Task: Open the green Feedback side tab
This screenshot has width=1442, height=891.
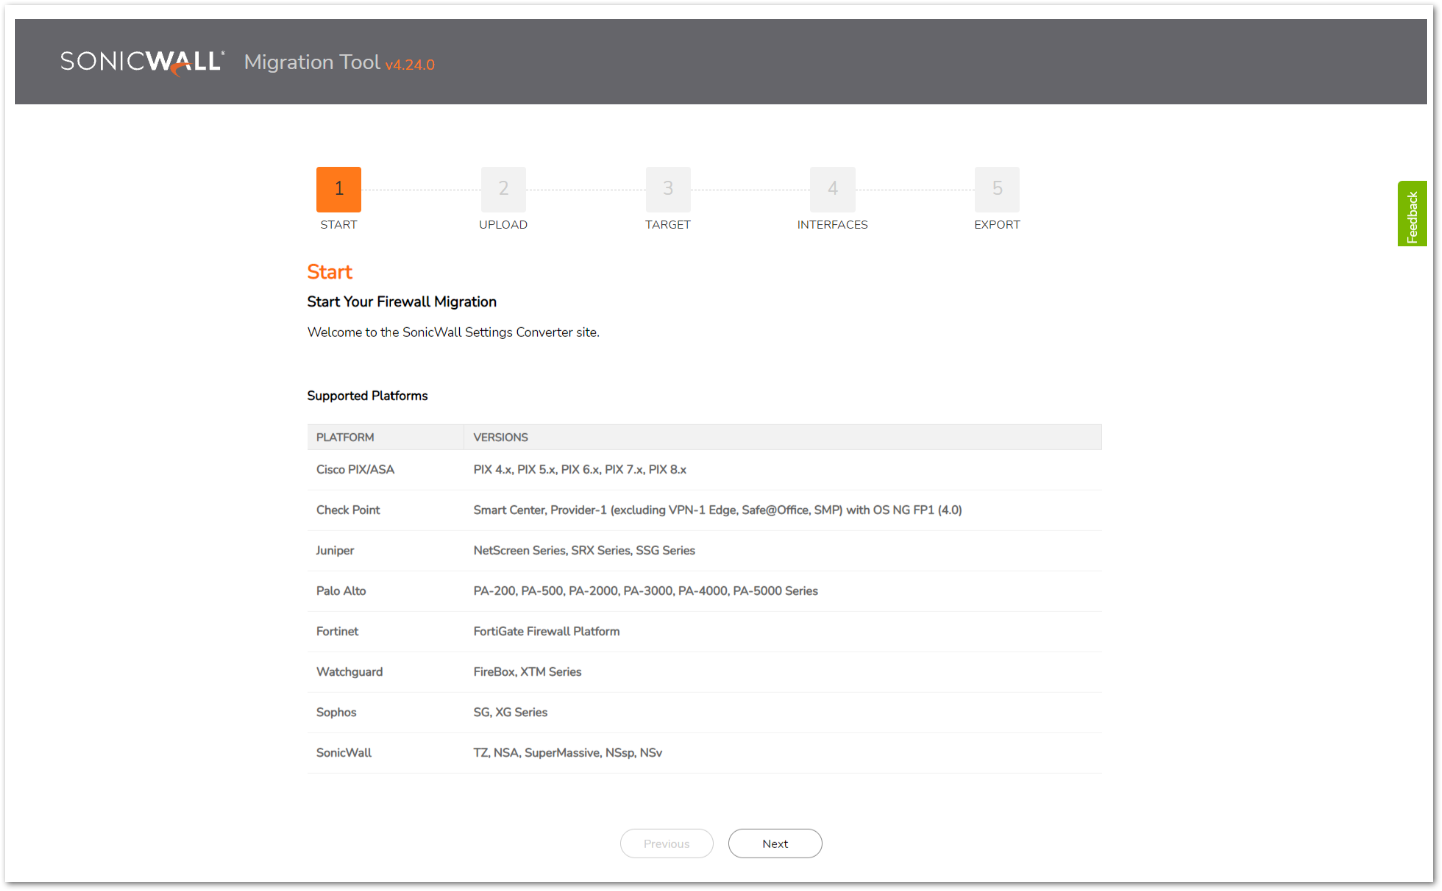Action: tap(1412, 214)
